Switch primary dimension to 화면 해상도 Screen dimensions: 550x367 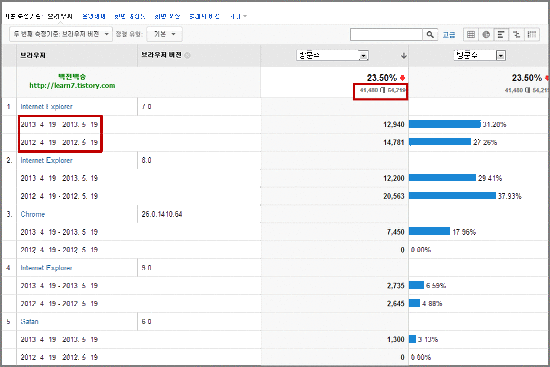pos(130,16)
